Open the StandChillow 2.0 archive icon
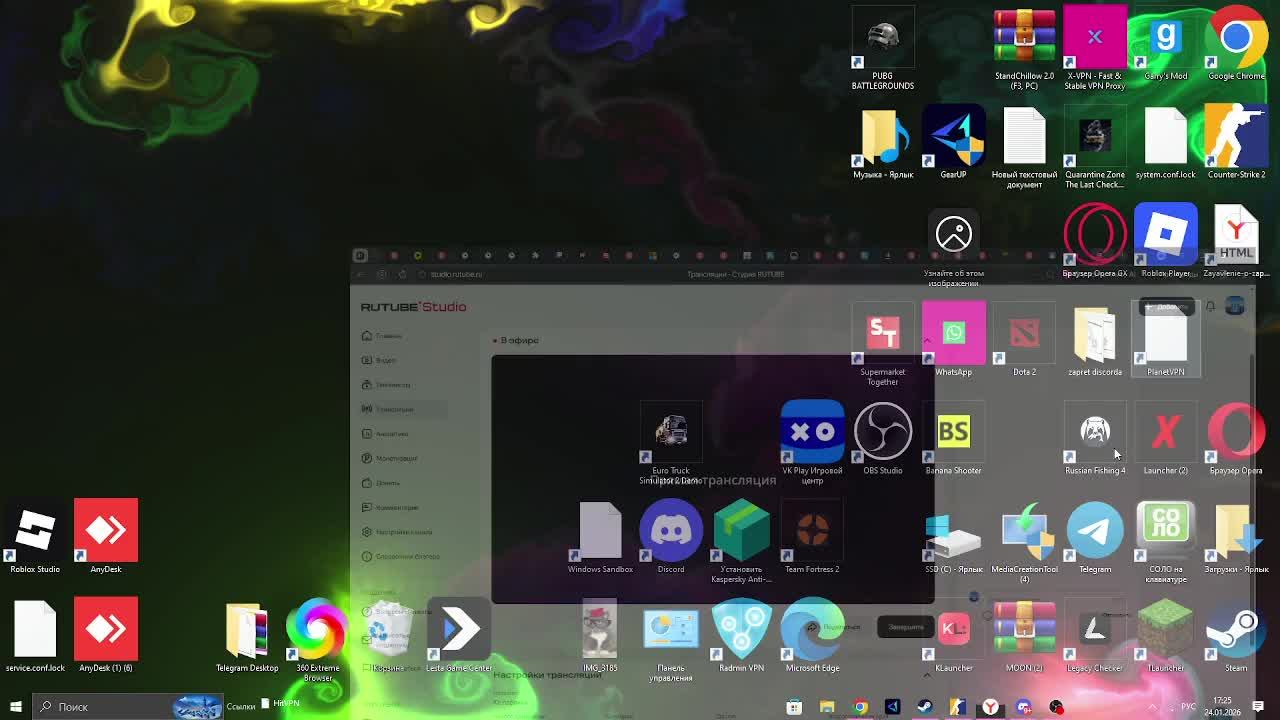The image size is (1280, 720). point(1024,38)
